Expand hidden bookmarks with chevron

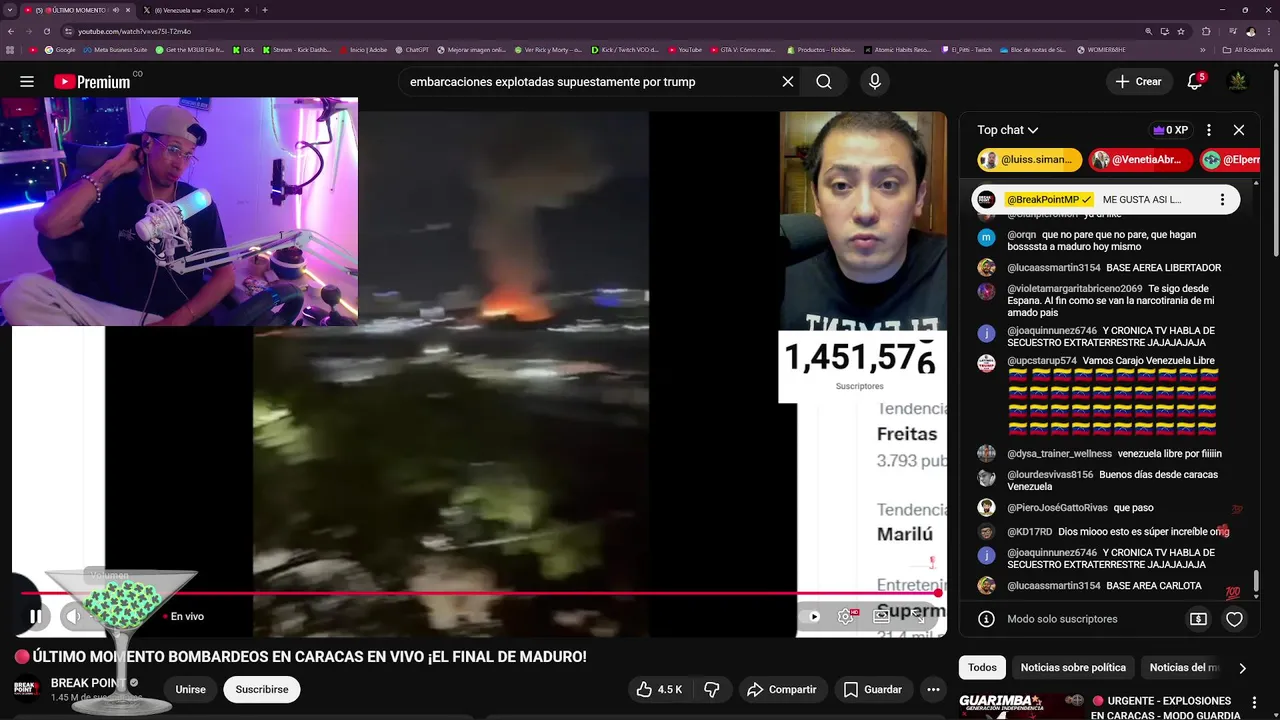point(1203,49)
